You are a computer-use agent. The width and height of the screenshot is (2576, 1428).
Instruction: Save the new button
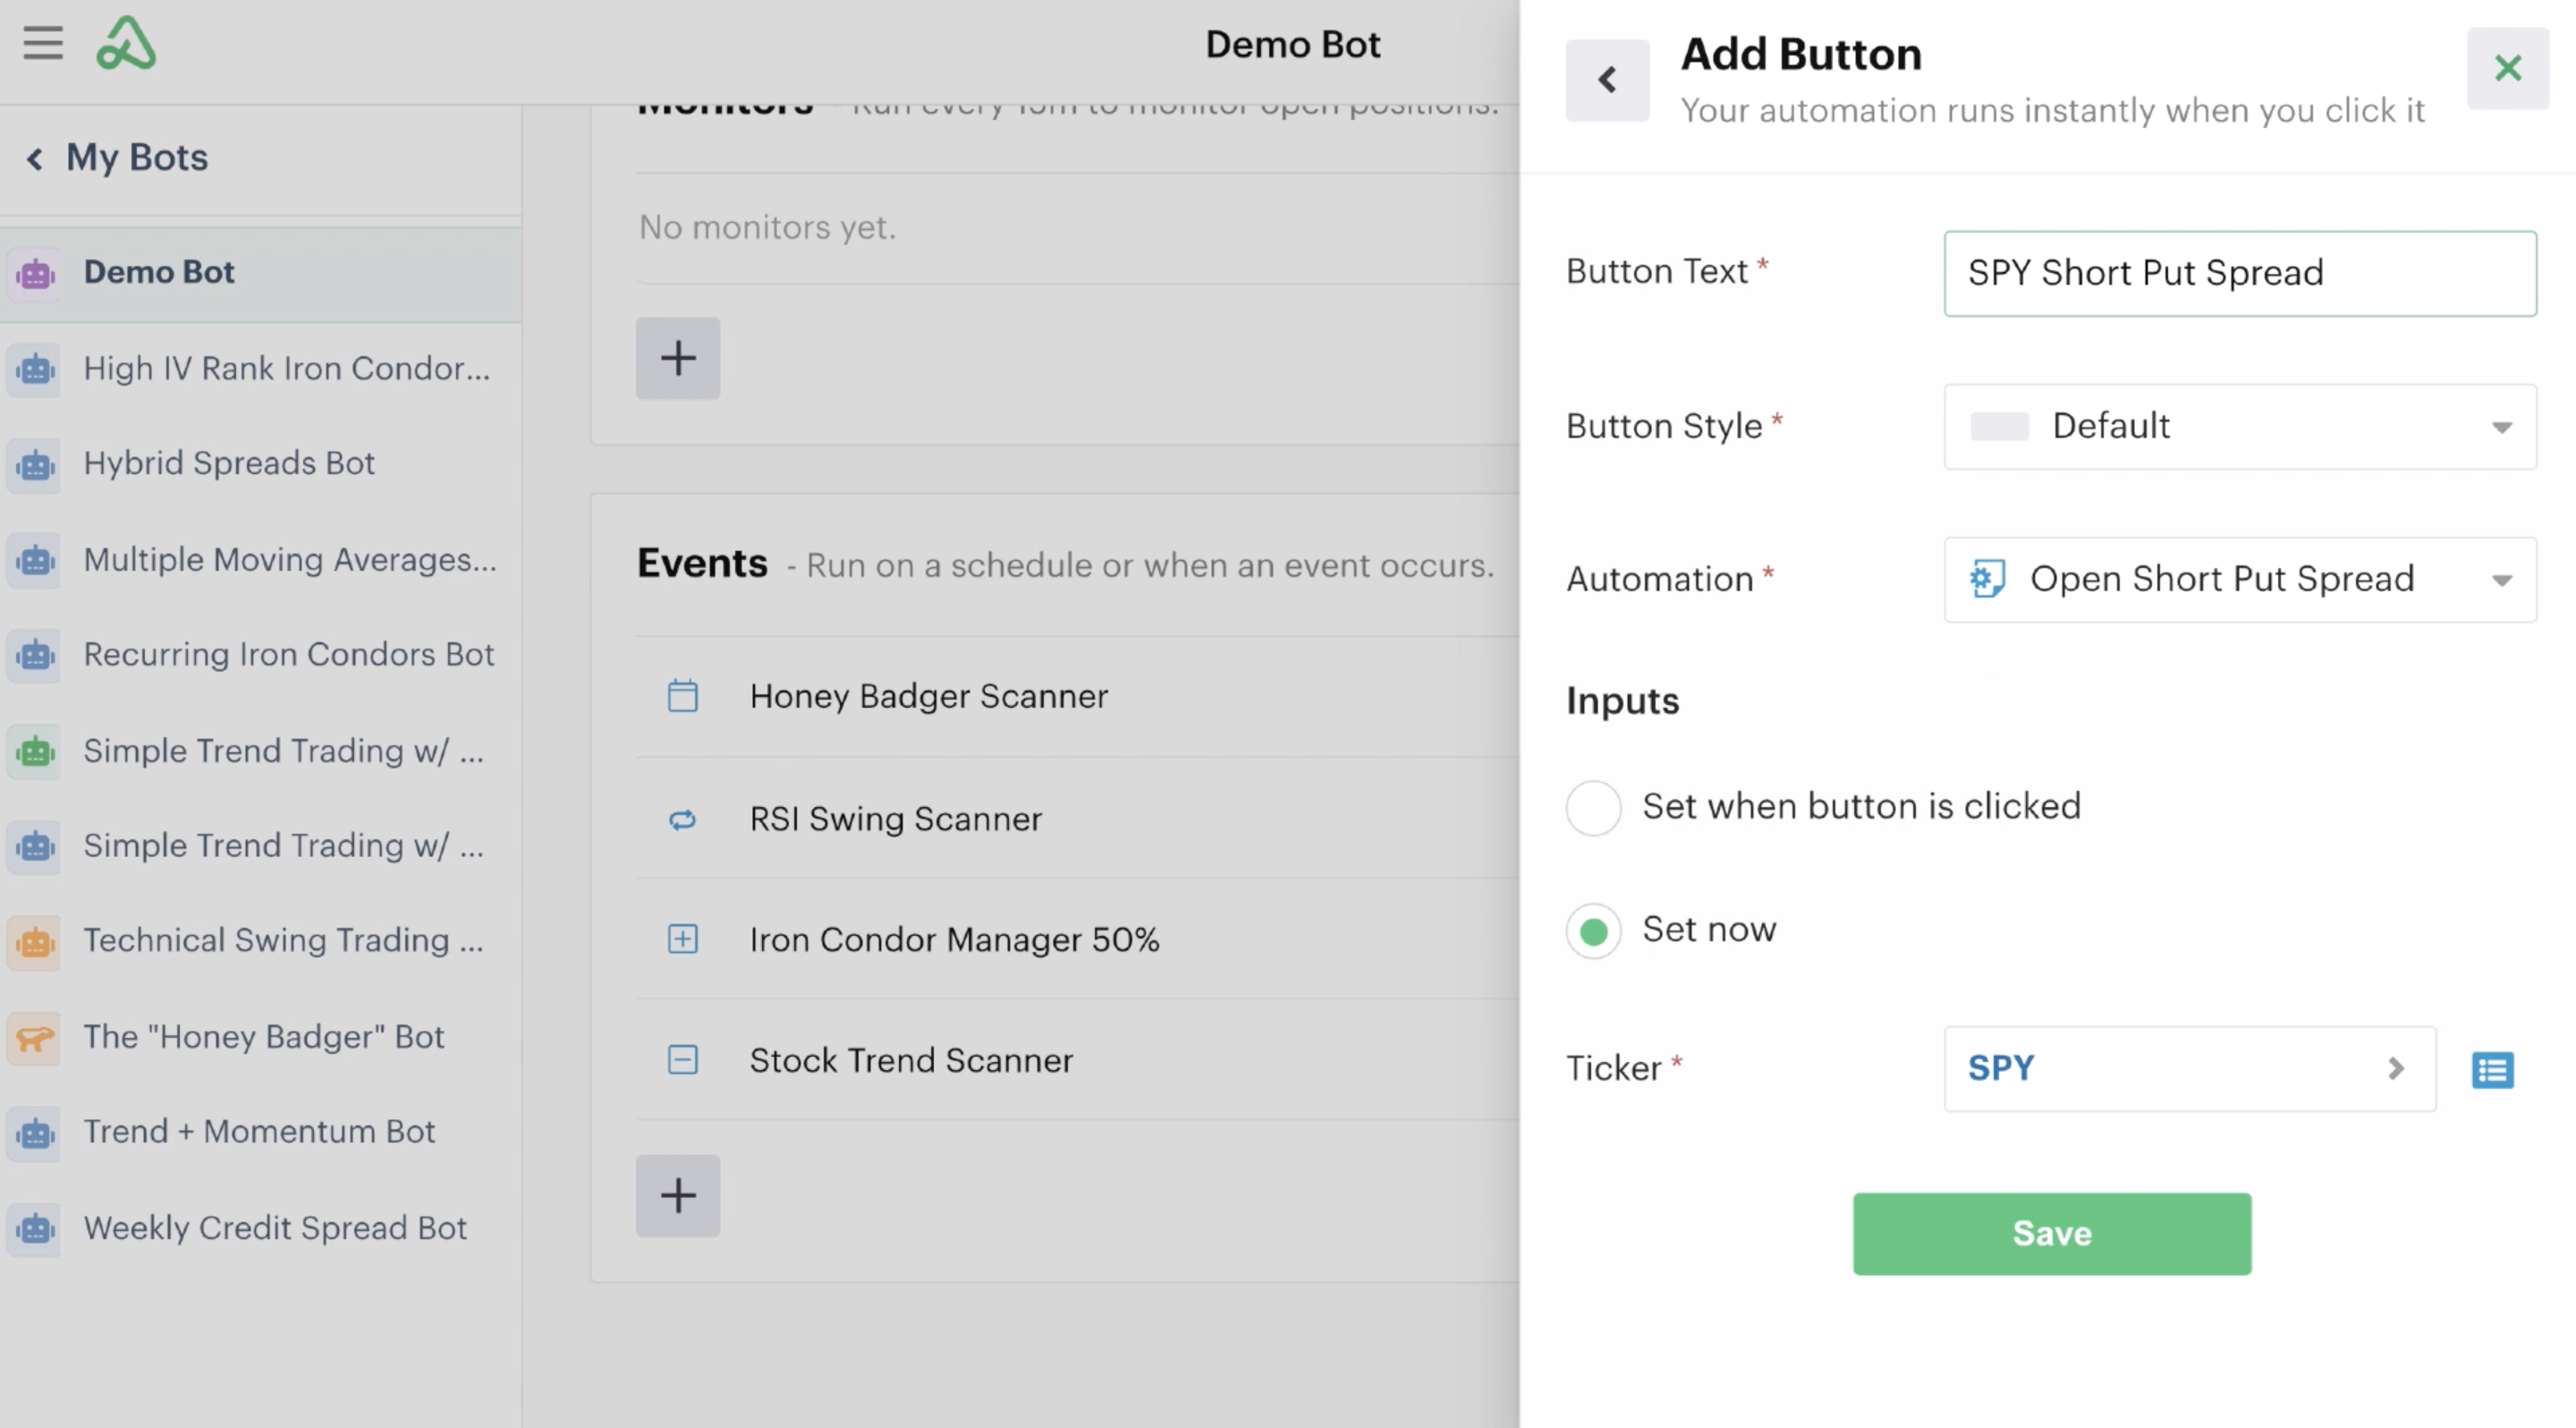(2052, 1234)
